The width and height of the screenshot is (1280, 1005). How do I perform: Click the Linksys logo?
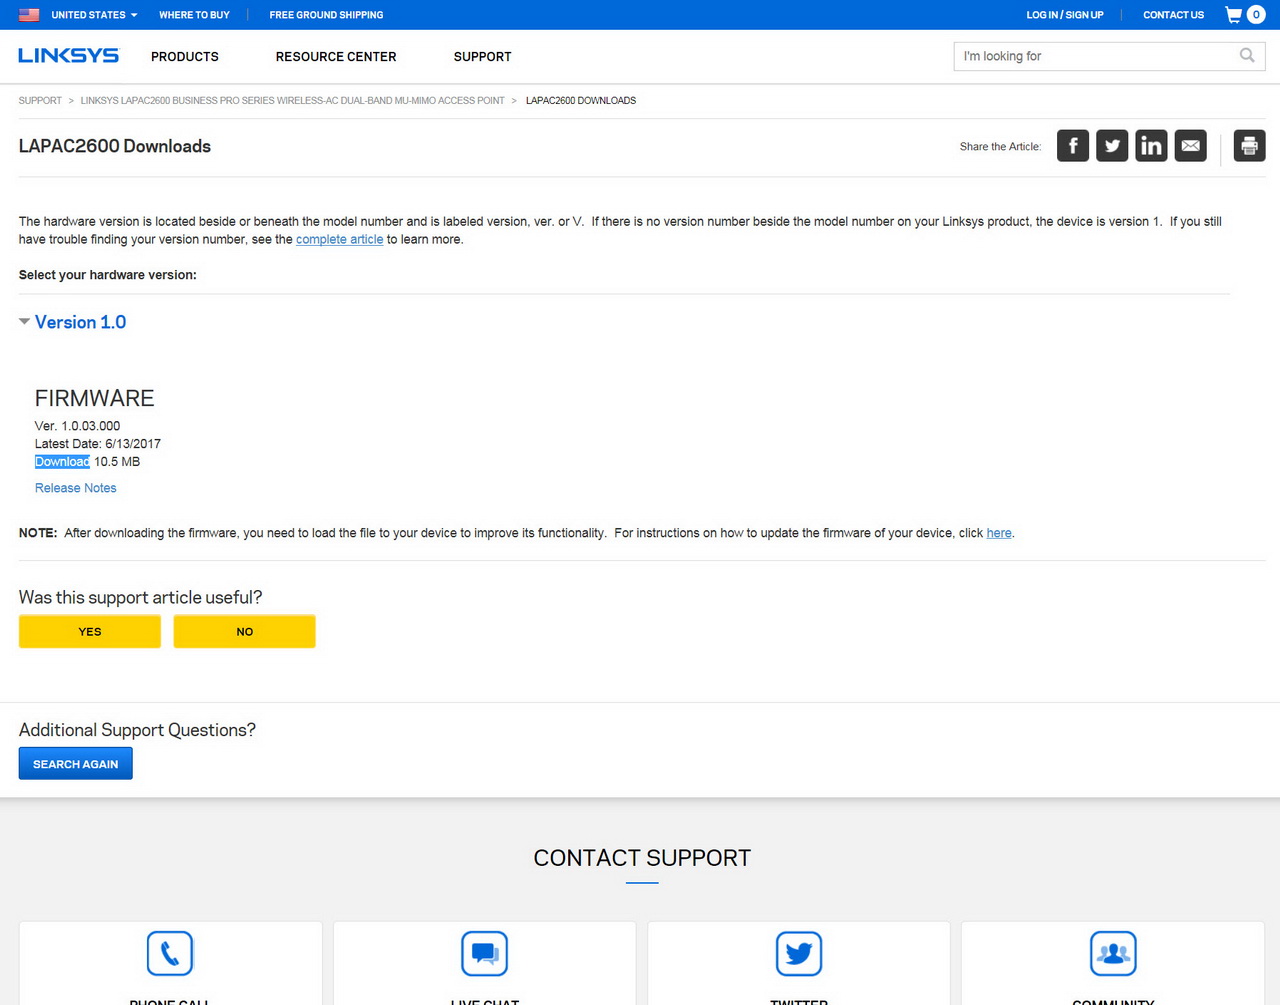coord(68,56)
